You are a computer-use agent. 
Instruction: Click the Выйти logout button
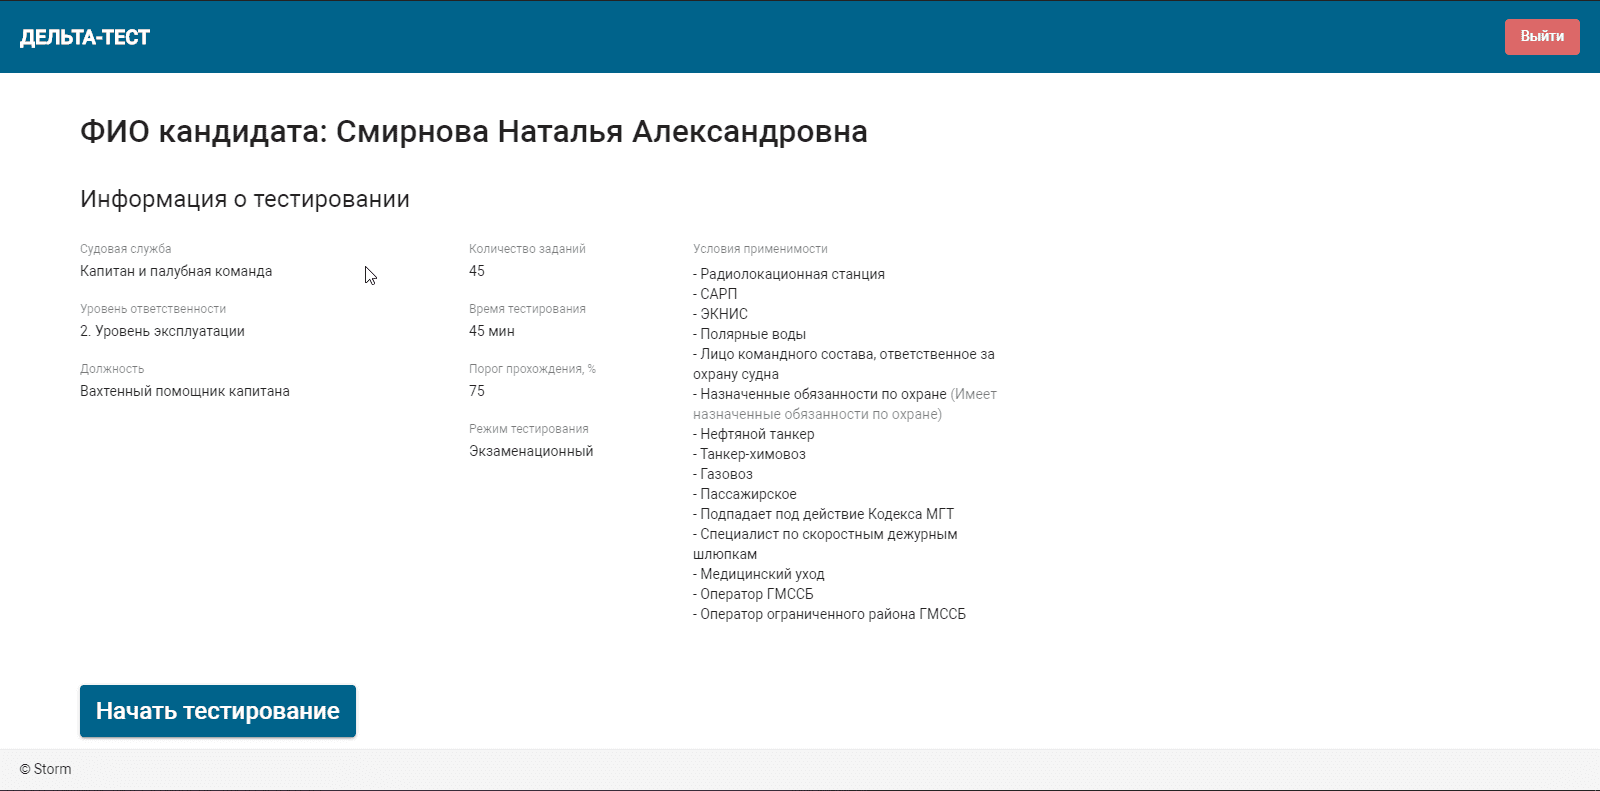[1541, 37]
